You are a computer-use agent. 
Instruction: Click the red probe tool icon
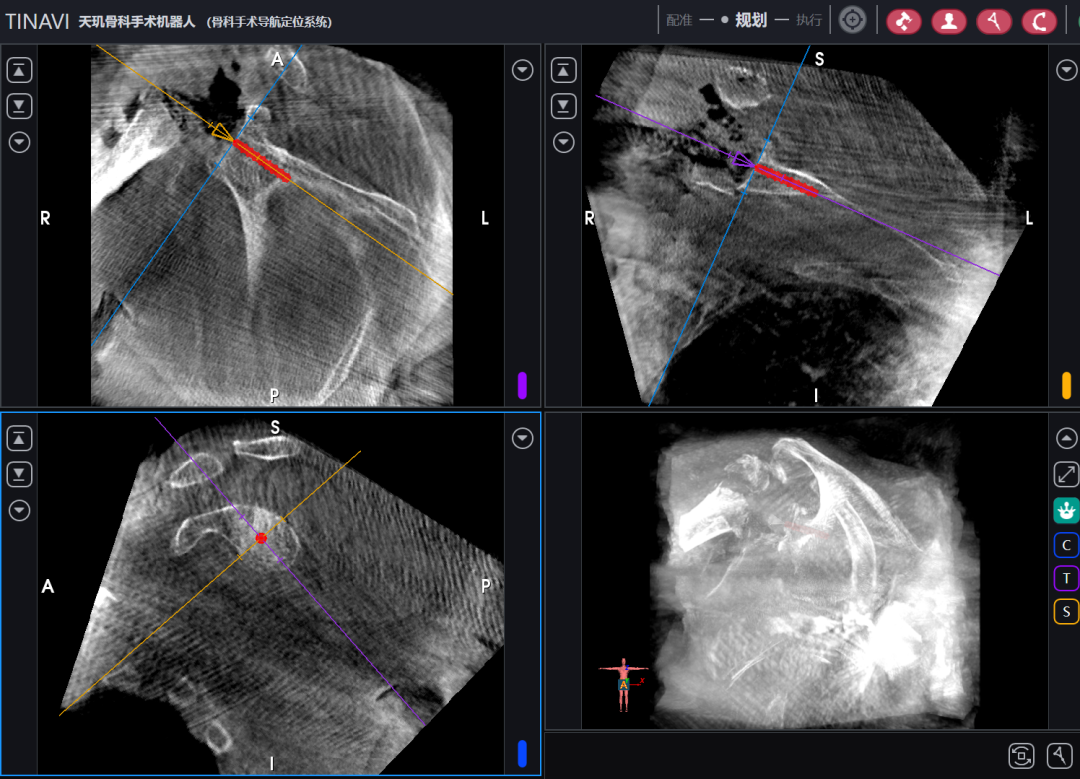coord(994,21)
